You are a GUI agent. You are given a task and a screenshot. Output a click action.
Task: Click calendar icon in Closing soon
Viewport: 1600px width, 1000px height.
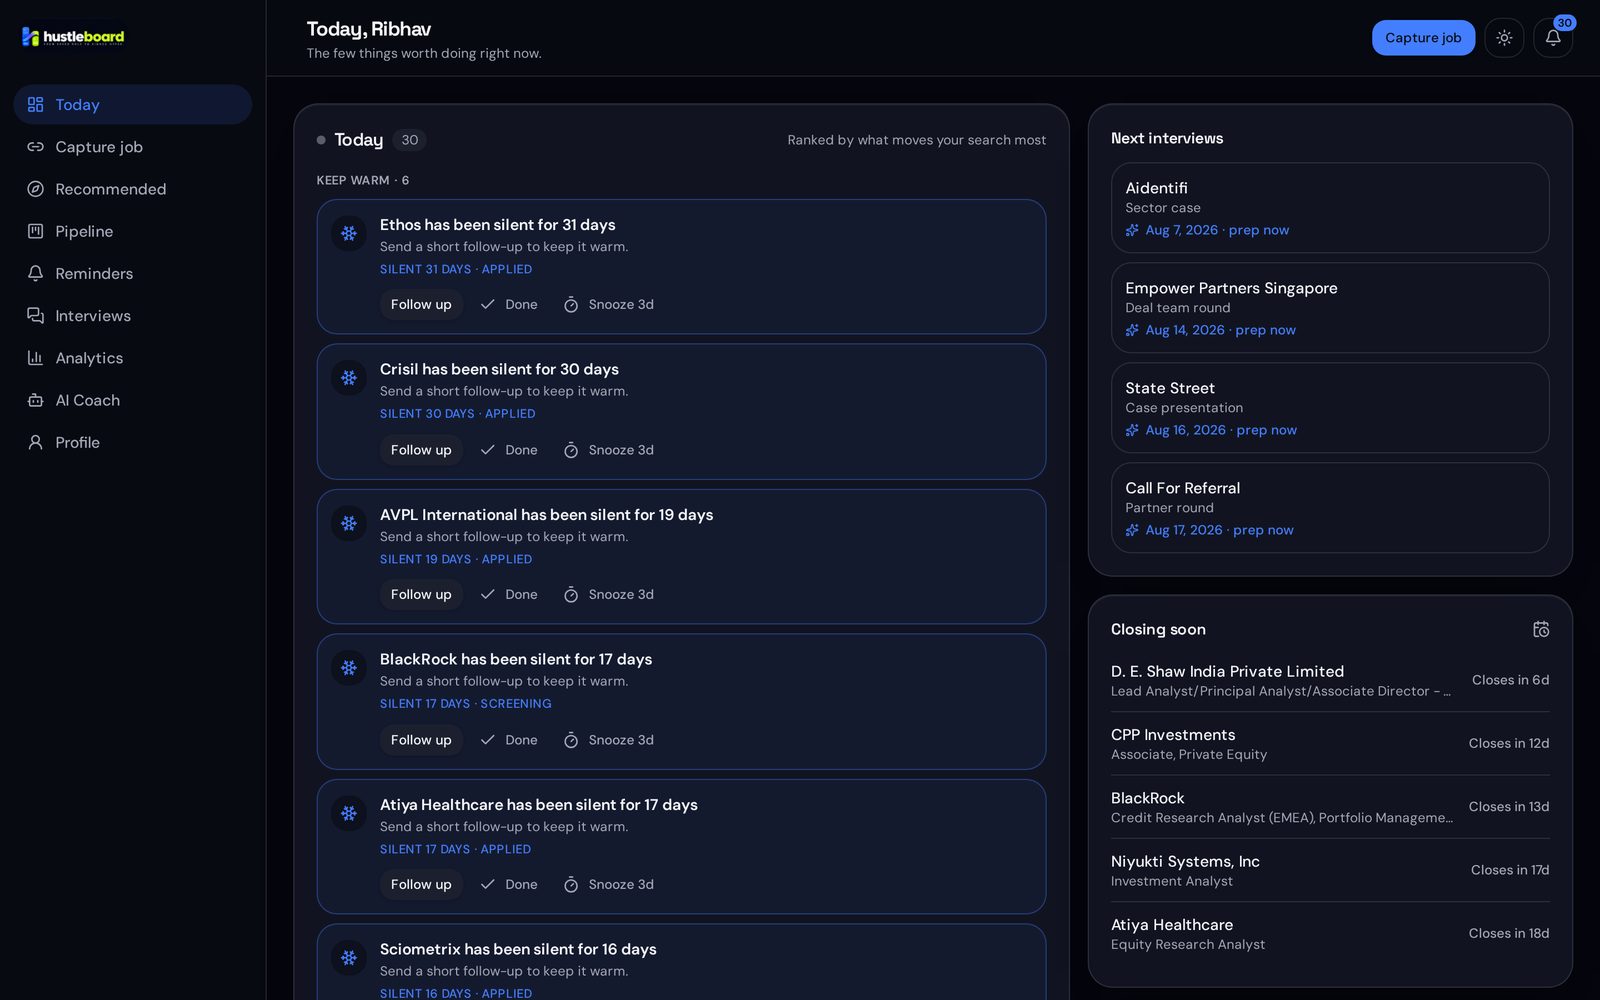(1541, 629)
